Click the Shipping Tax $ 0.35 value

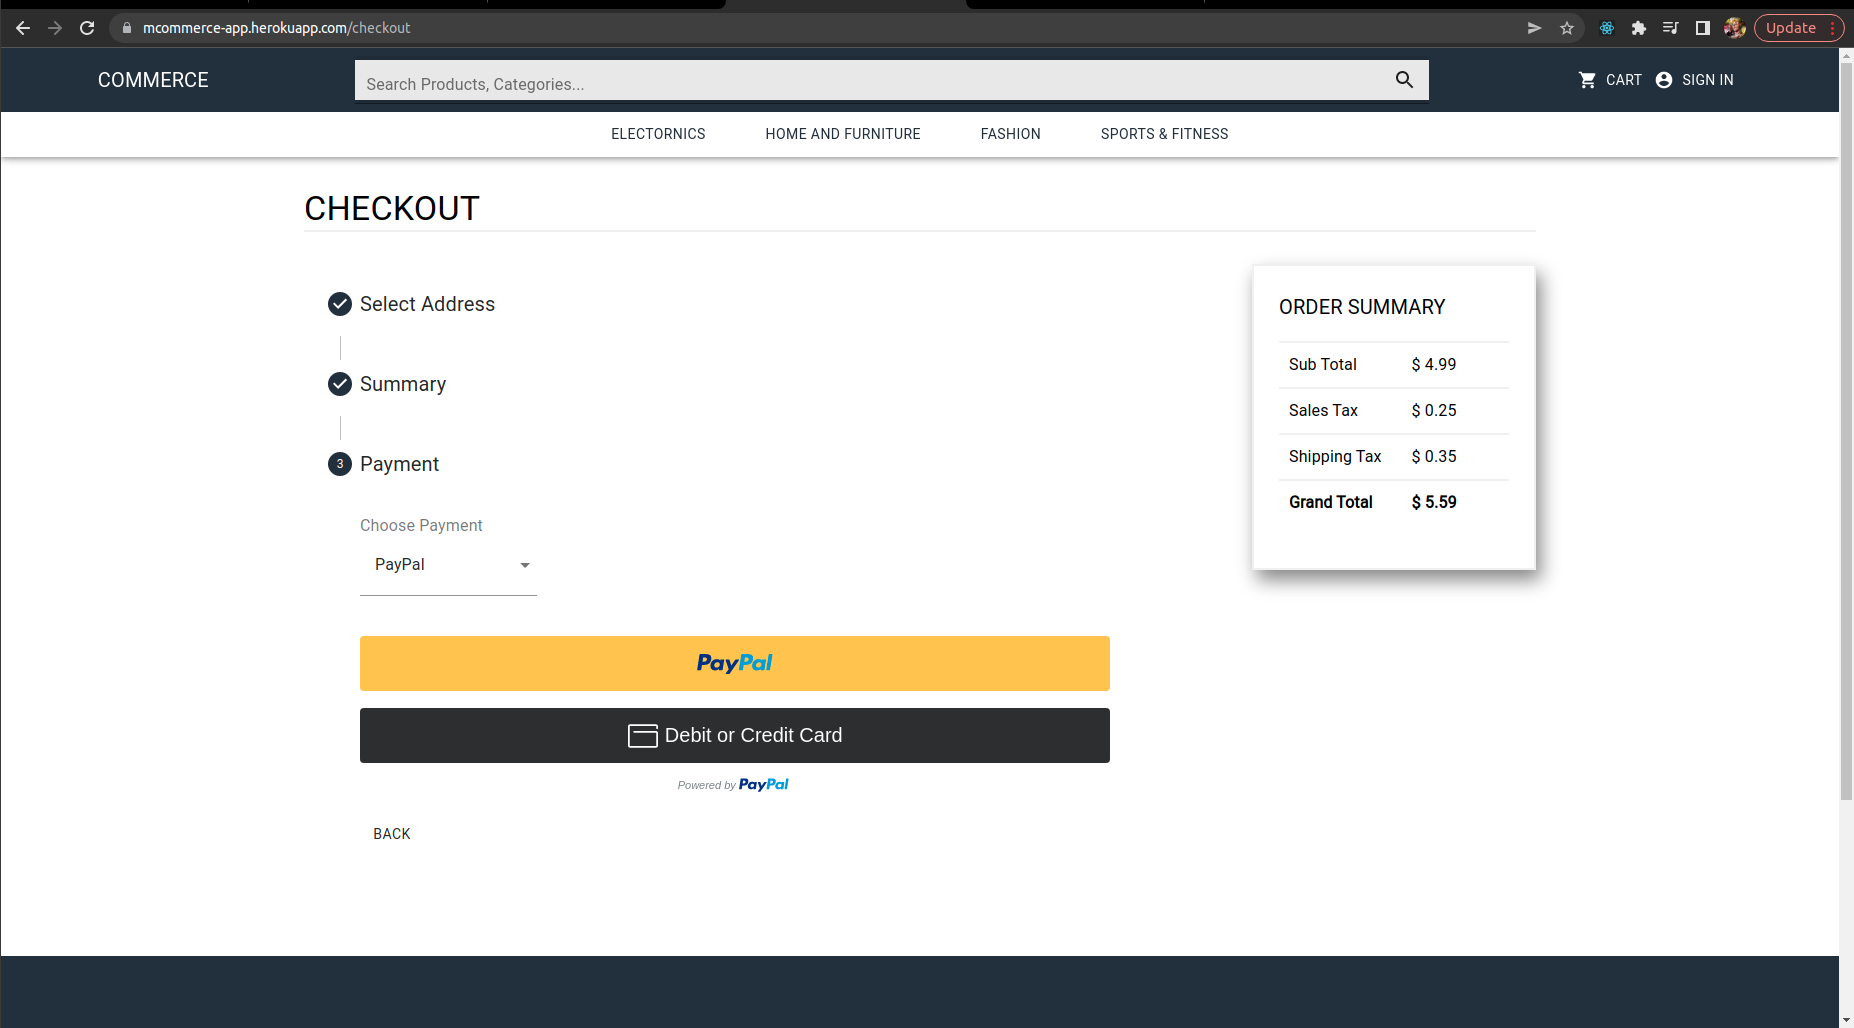tap(1434, 456)
